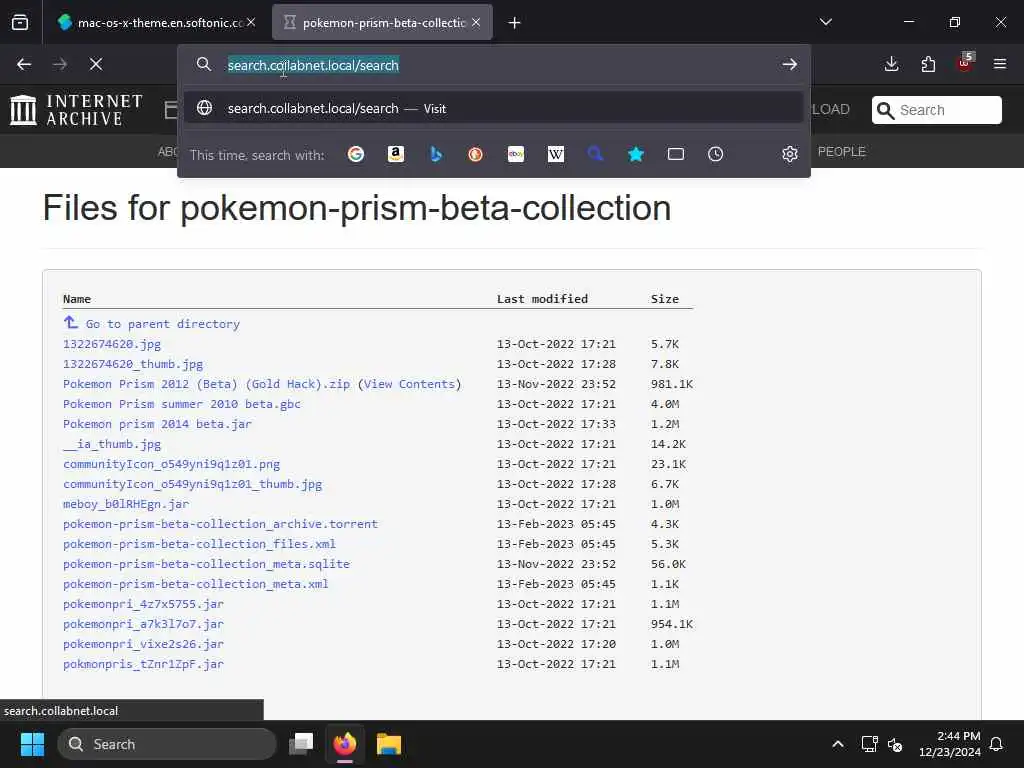Open the Windows Start menu
Screen dimensions: 1024x768
click(x=32, y=744)
